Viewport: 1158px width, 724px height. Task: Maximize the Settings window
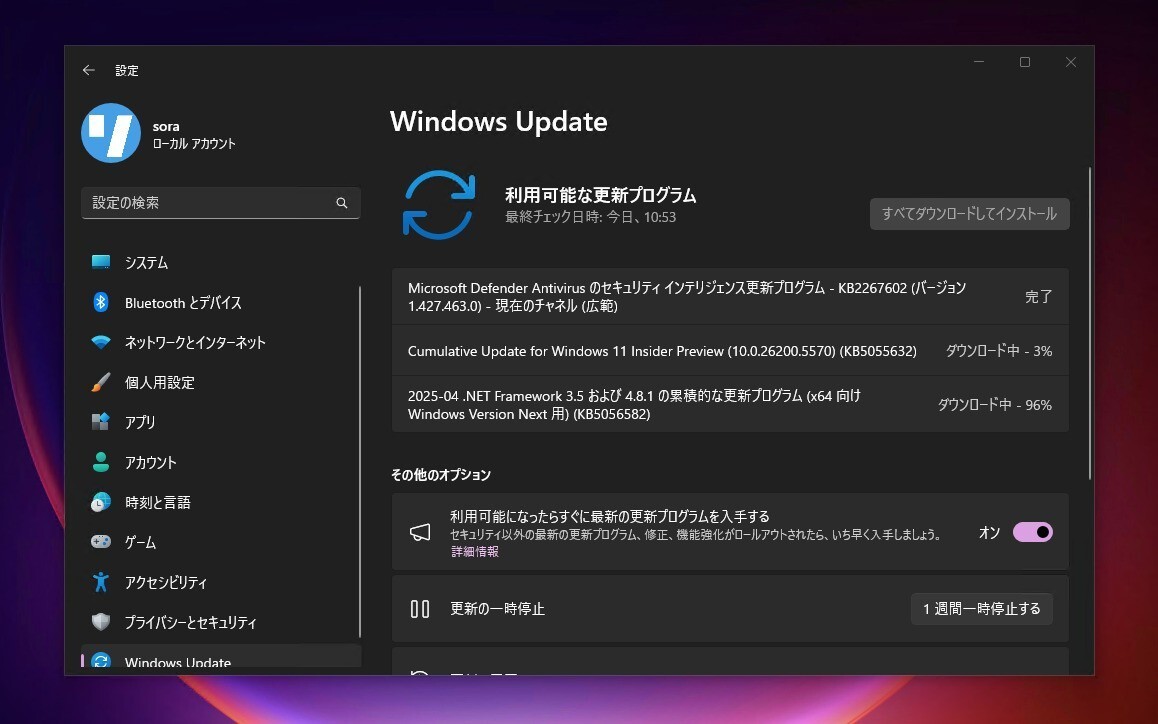tap(1025, 62)
